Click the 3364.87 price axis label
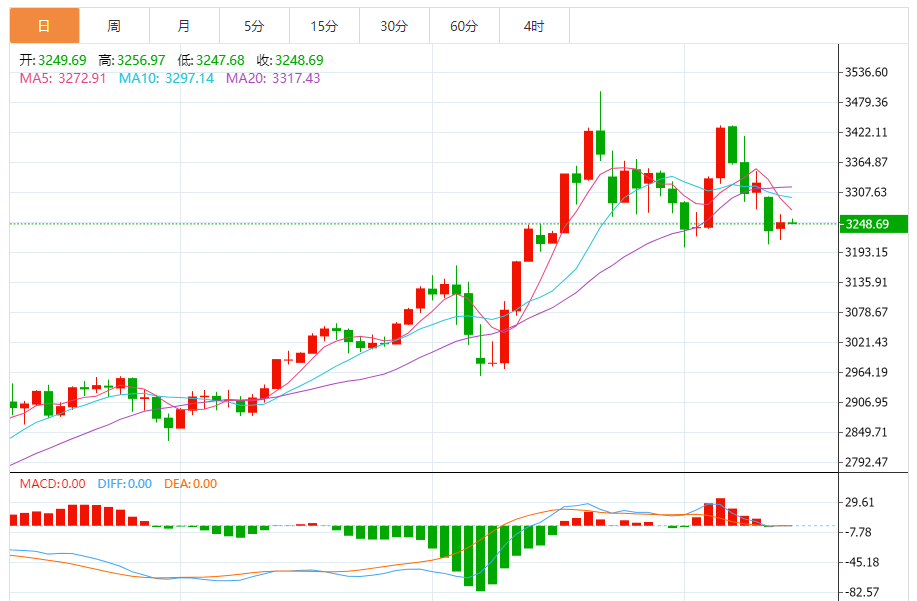Image resolution: width=917 pixels, height=601 pixels. [x=866, y=162]
